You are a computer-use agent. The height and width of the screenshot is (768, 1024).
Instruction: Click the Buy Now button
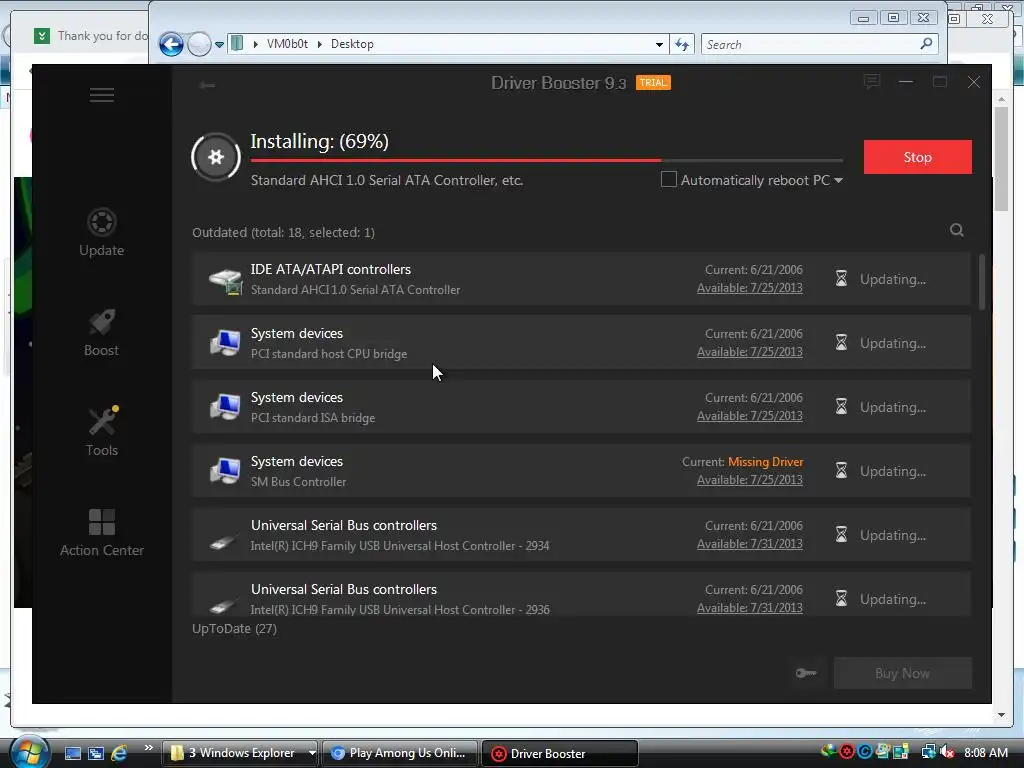point(903,673)
